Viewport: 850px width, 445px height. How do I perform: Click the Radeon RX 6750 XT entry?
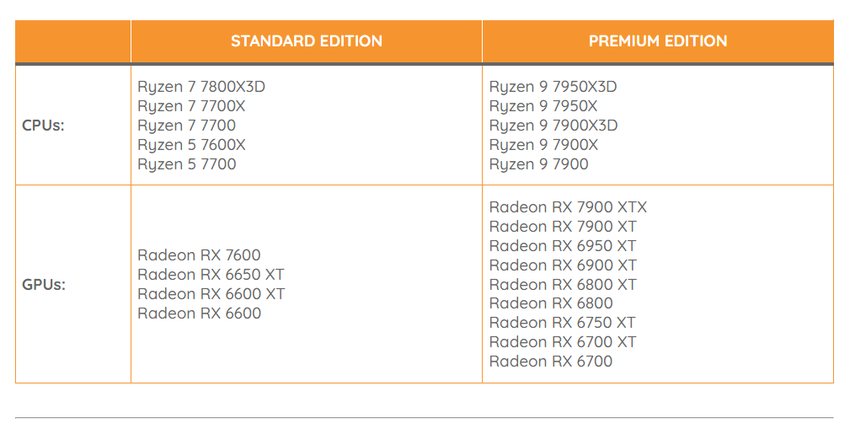click(x=563, y=322)
